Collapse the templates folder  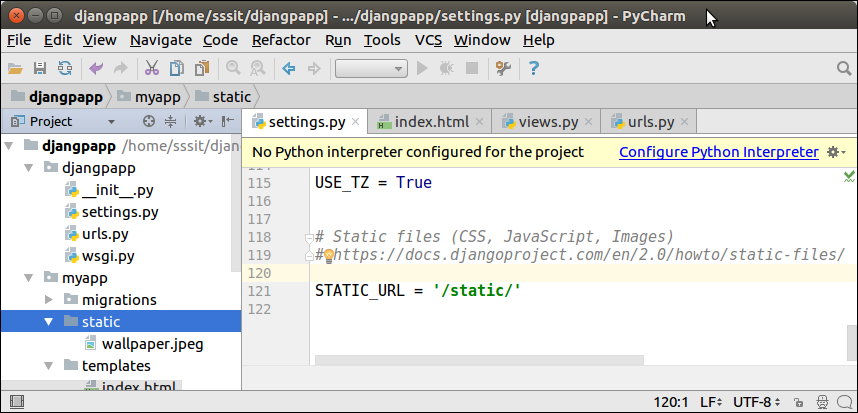[49, 365]
